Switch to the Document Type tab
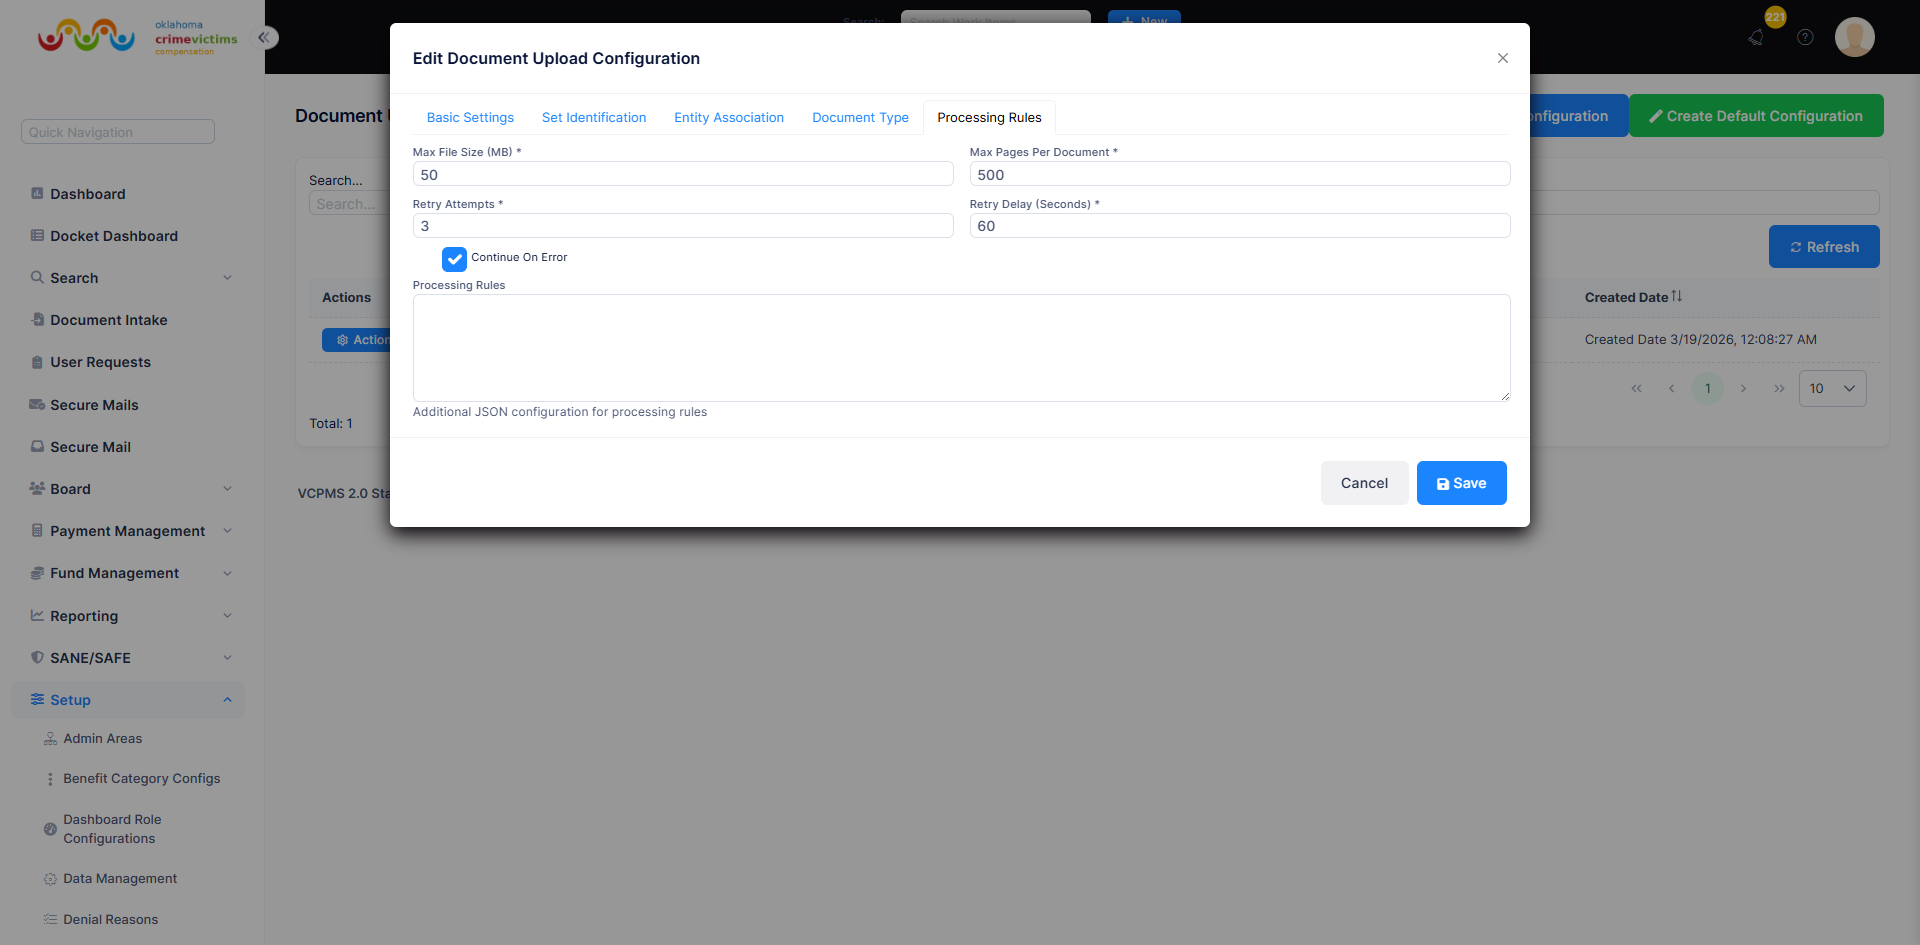1920x945 pixels. [x=860, y=117]
